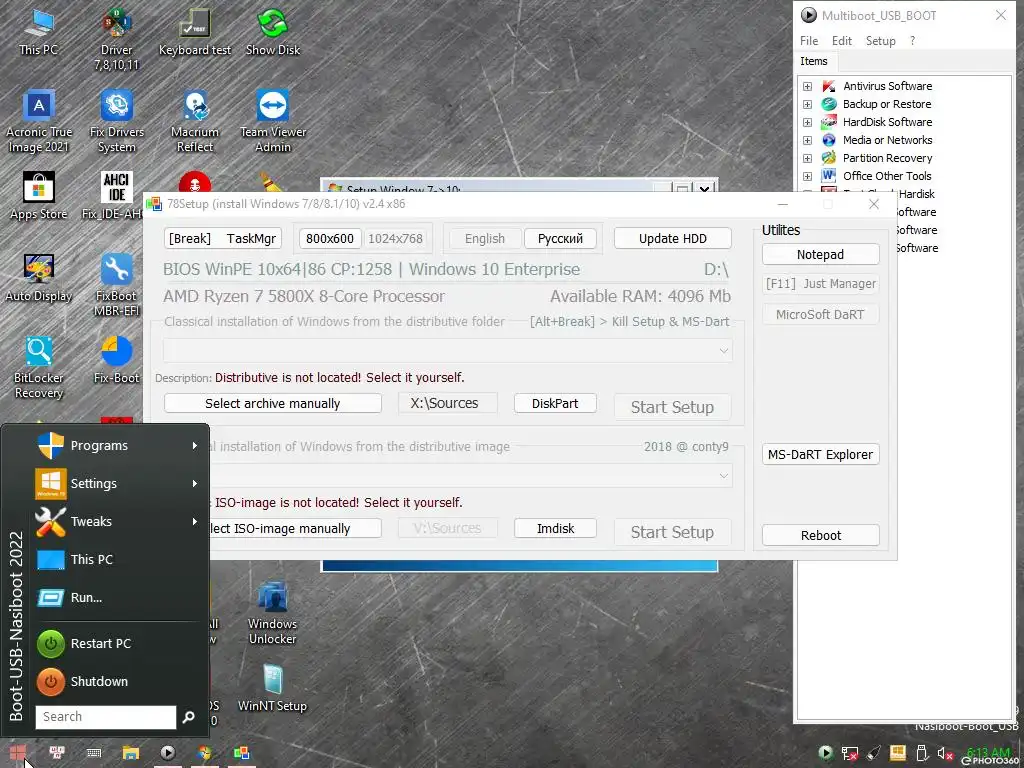Open distributive image dropdown list

click(723, 475)
